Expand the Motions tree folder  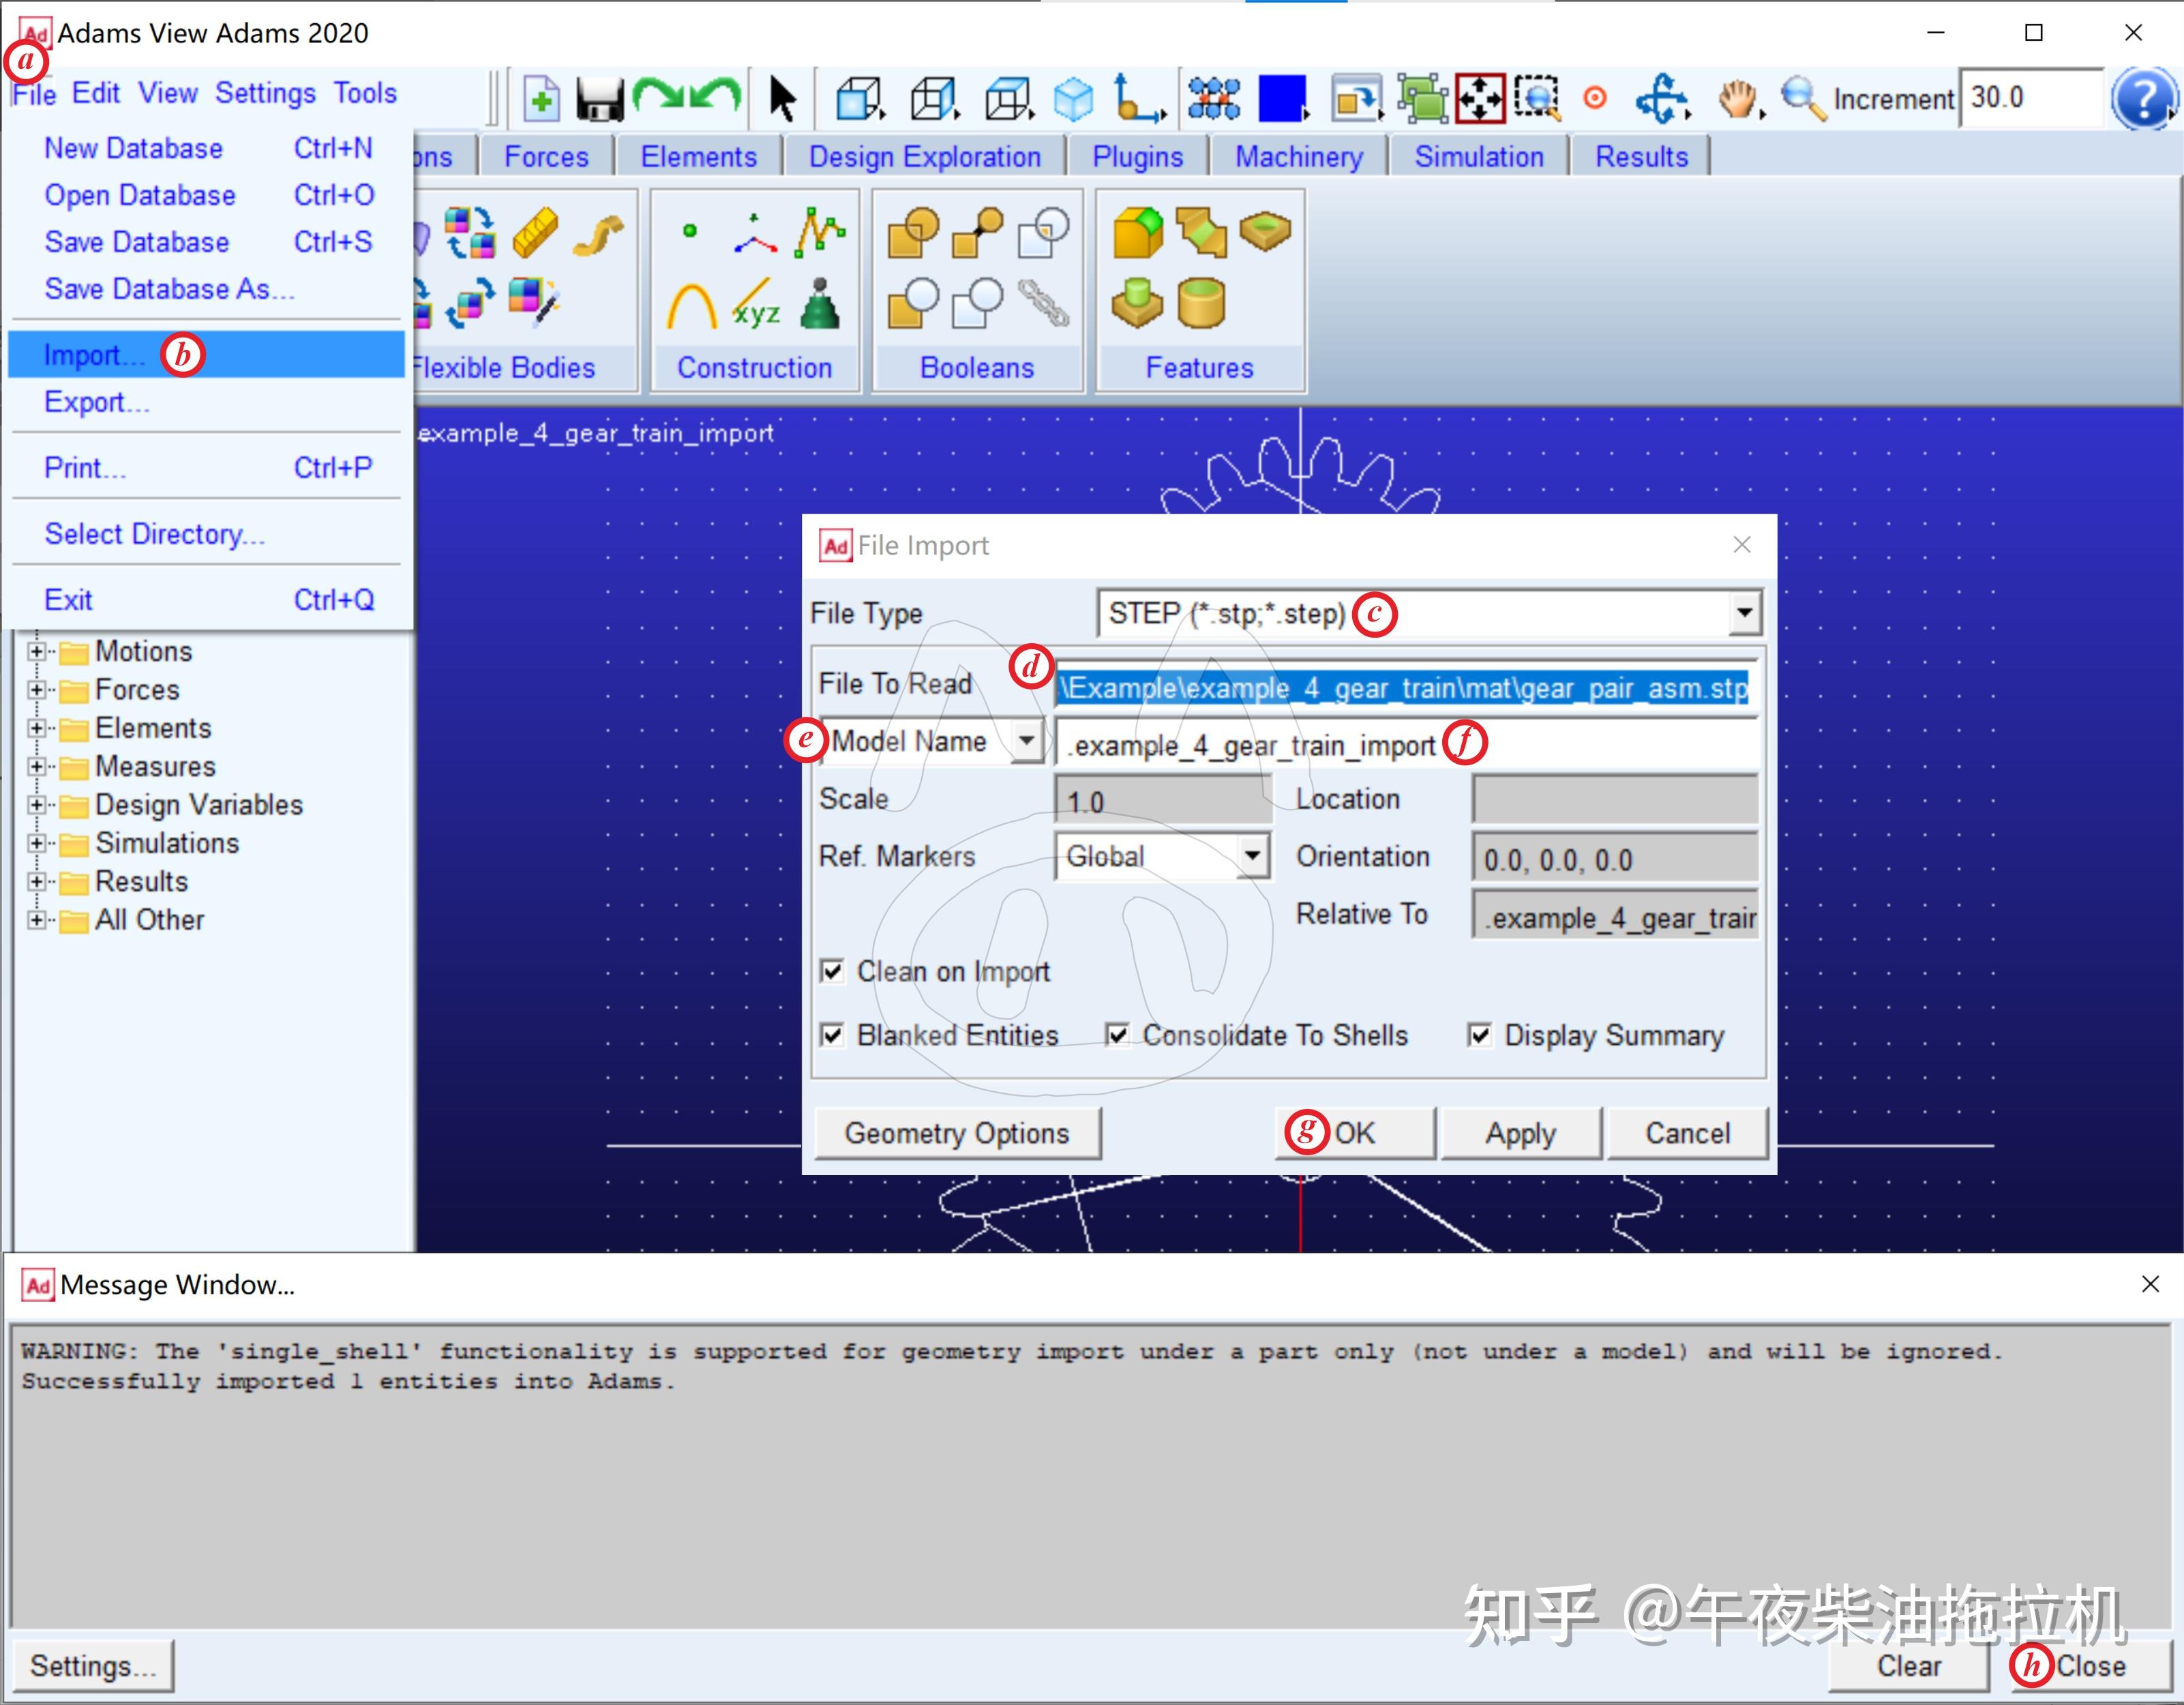(37, 651)
